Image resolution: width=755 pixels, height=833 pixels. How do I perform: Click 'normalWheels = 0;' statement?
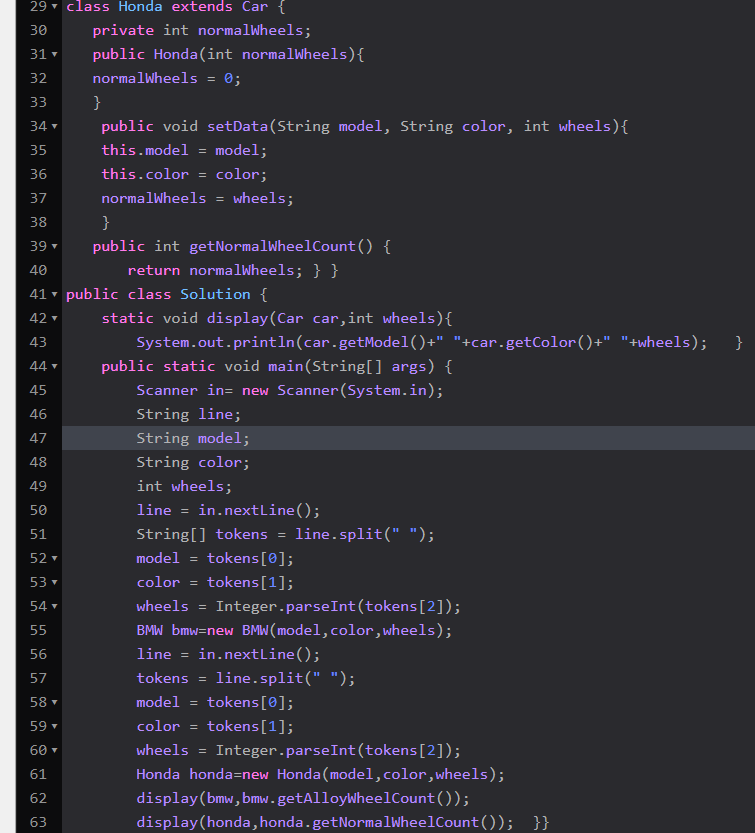tap(167, 79)
